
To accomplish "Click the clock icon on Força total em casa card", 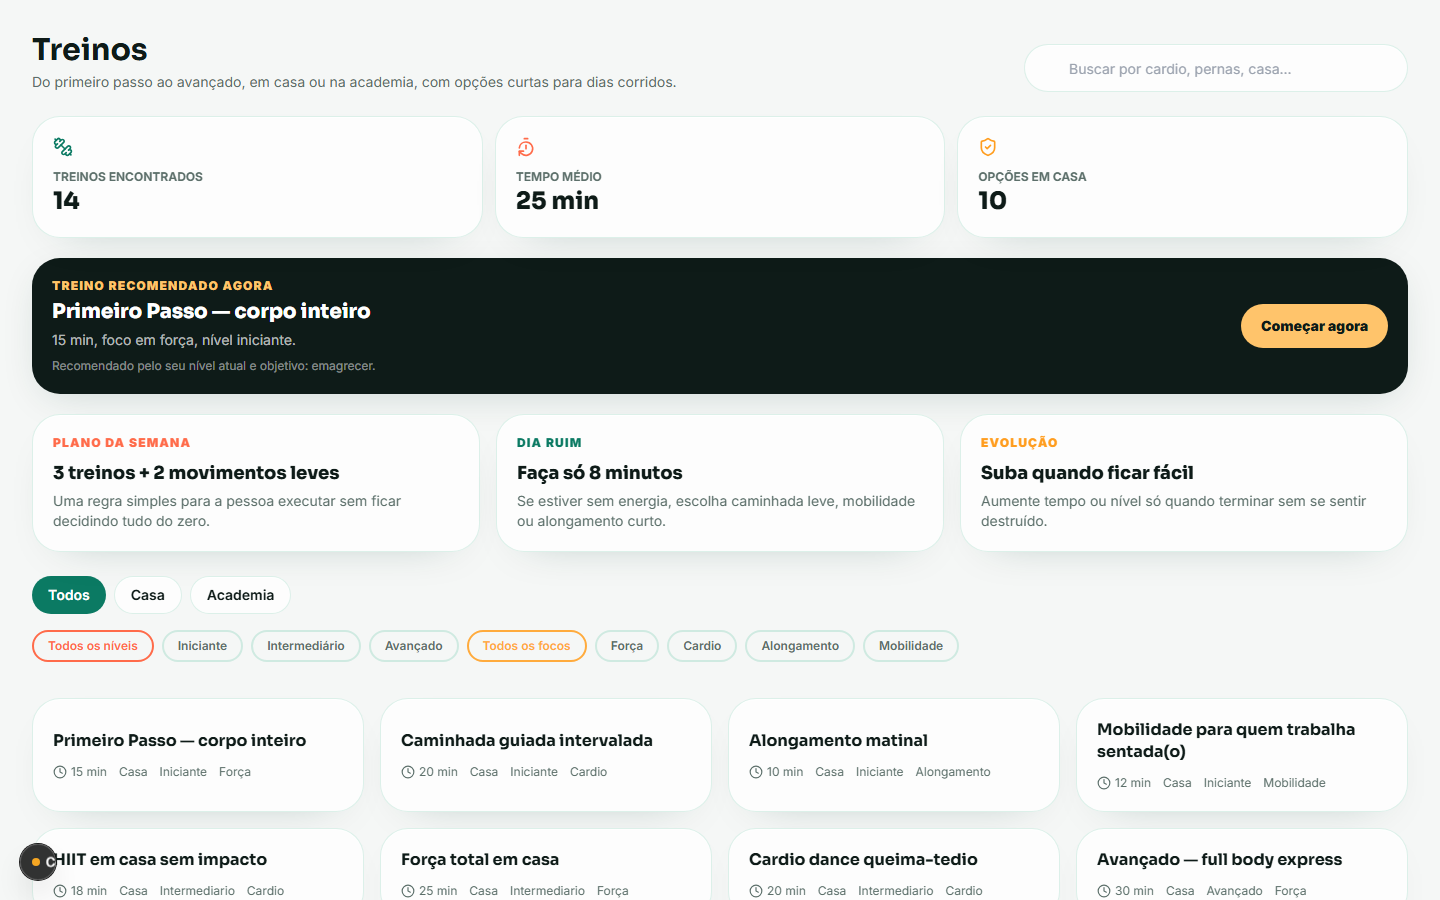I will [x=408, y=891].
